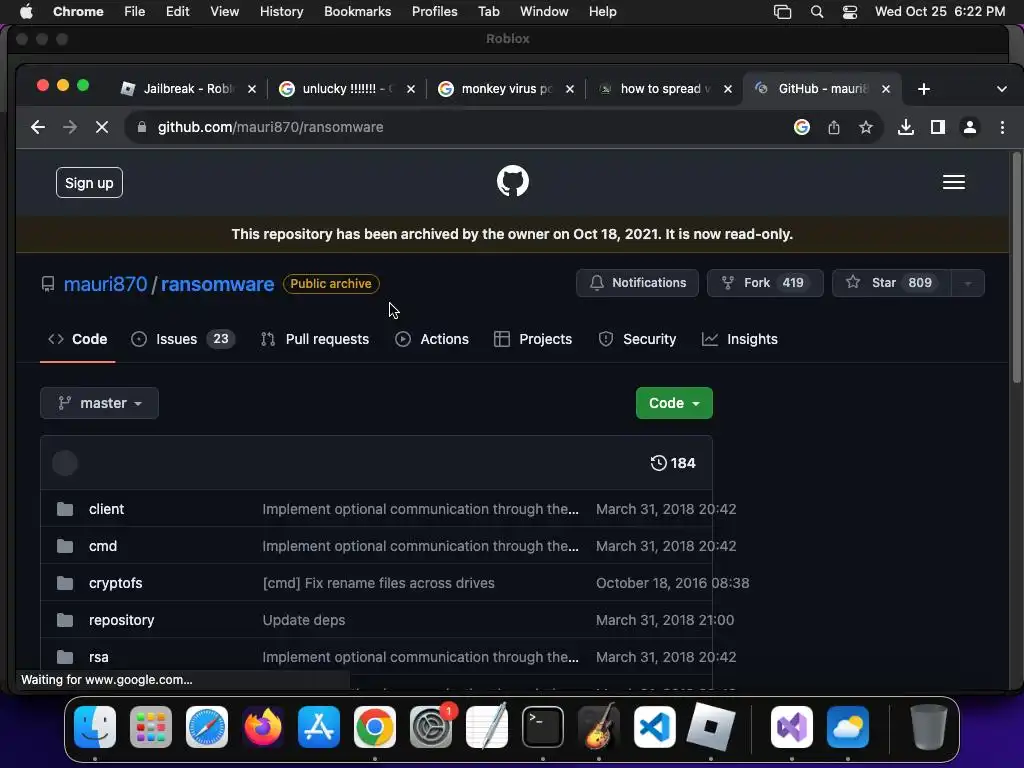Click the Star 809 button
This screenshot has height=768, width=1024.
pos(891,283)
